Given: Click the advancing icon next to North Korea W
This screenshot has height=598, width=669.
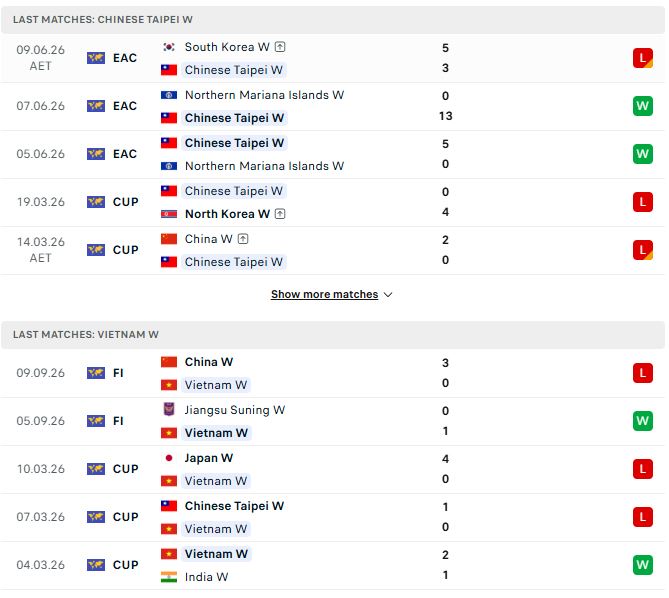Looking at the screenshot, I should [280, 214].
